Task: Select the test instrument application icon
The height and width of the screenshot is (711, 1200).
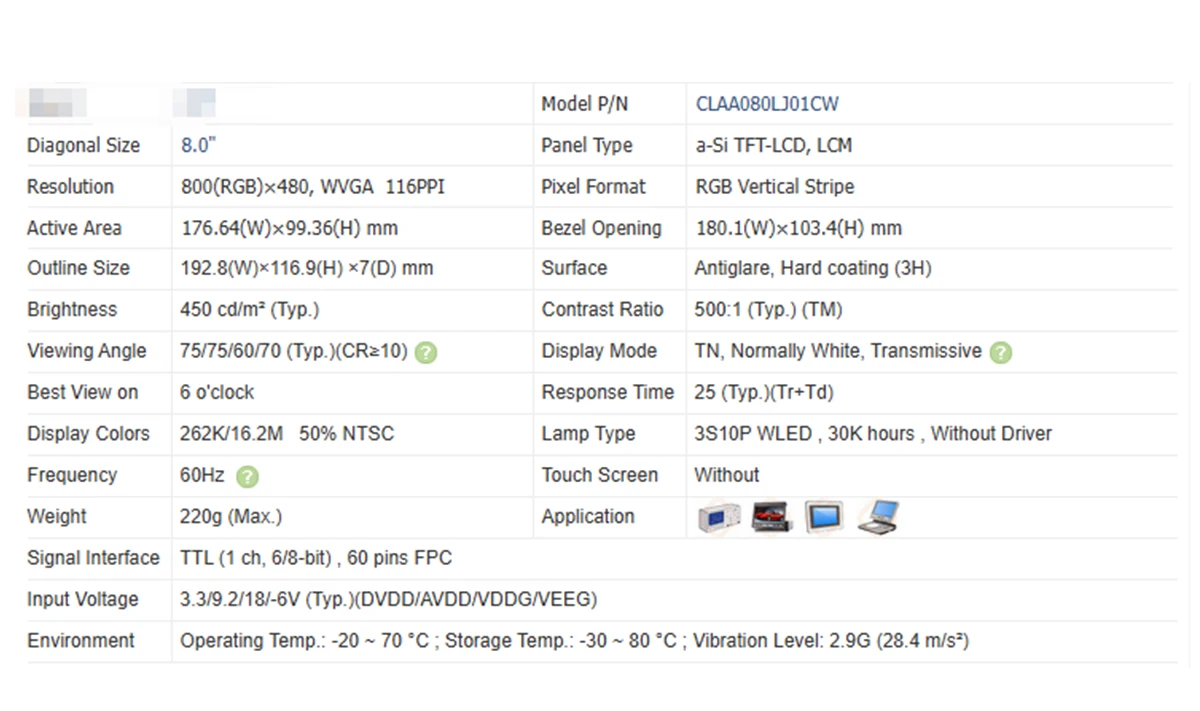Action: coord(718,517)
